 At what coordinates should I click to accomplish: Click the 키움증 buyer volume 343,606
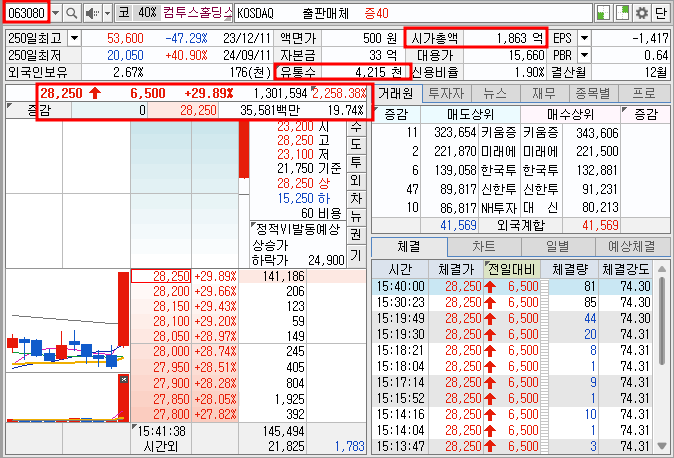coord(597,133)
